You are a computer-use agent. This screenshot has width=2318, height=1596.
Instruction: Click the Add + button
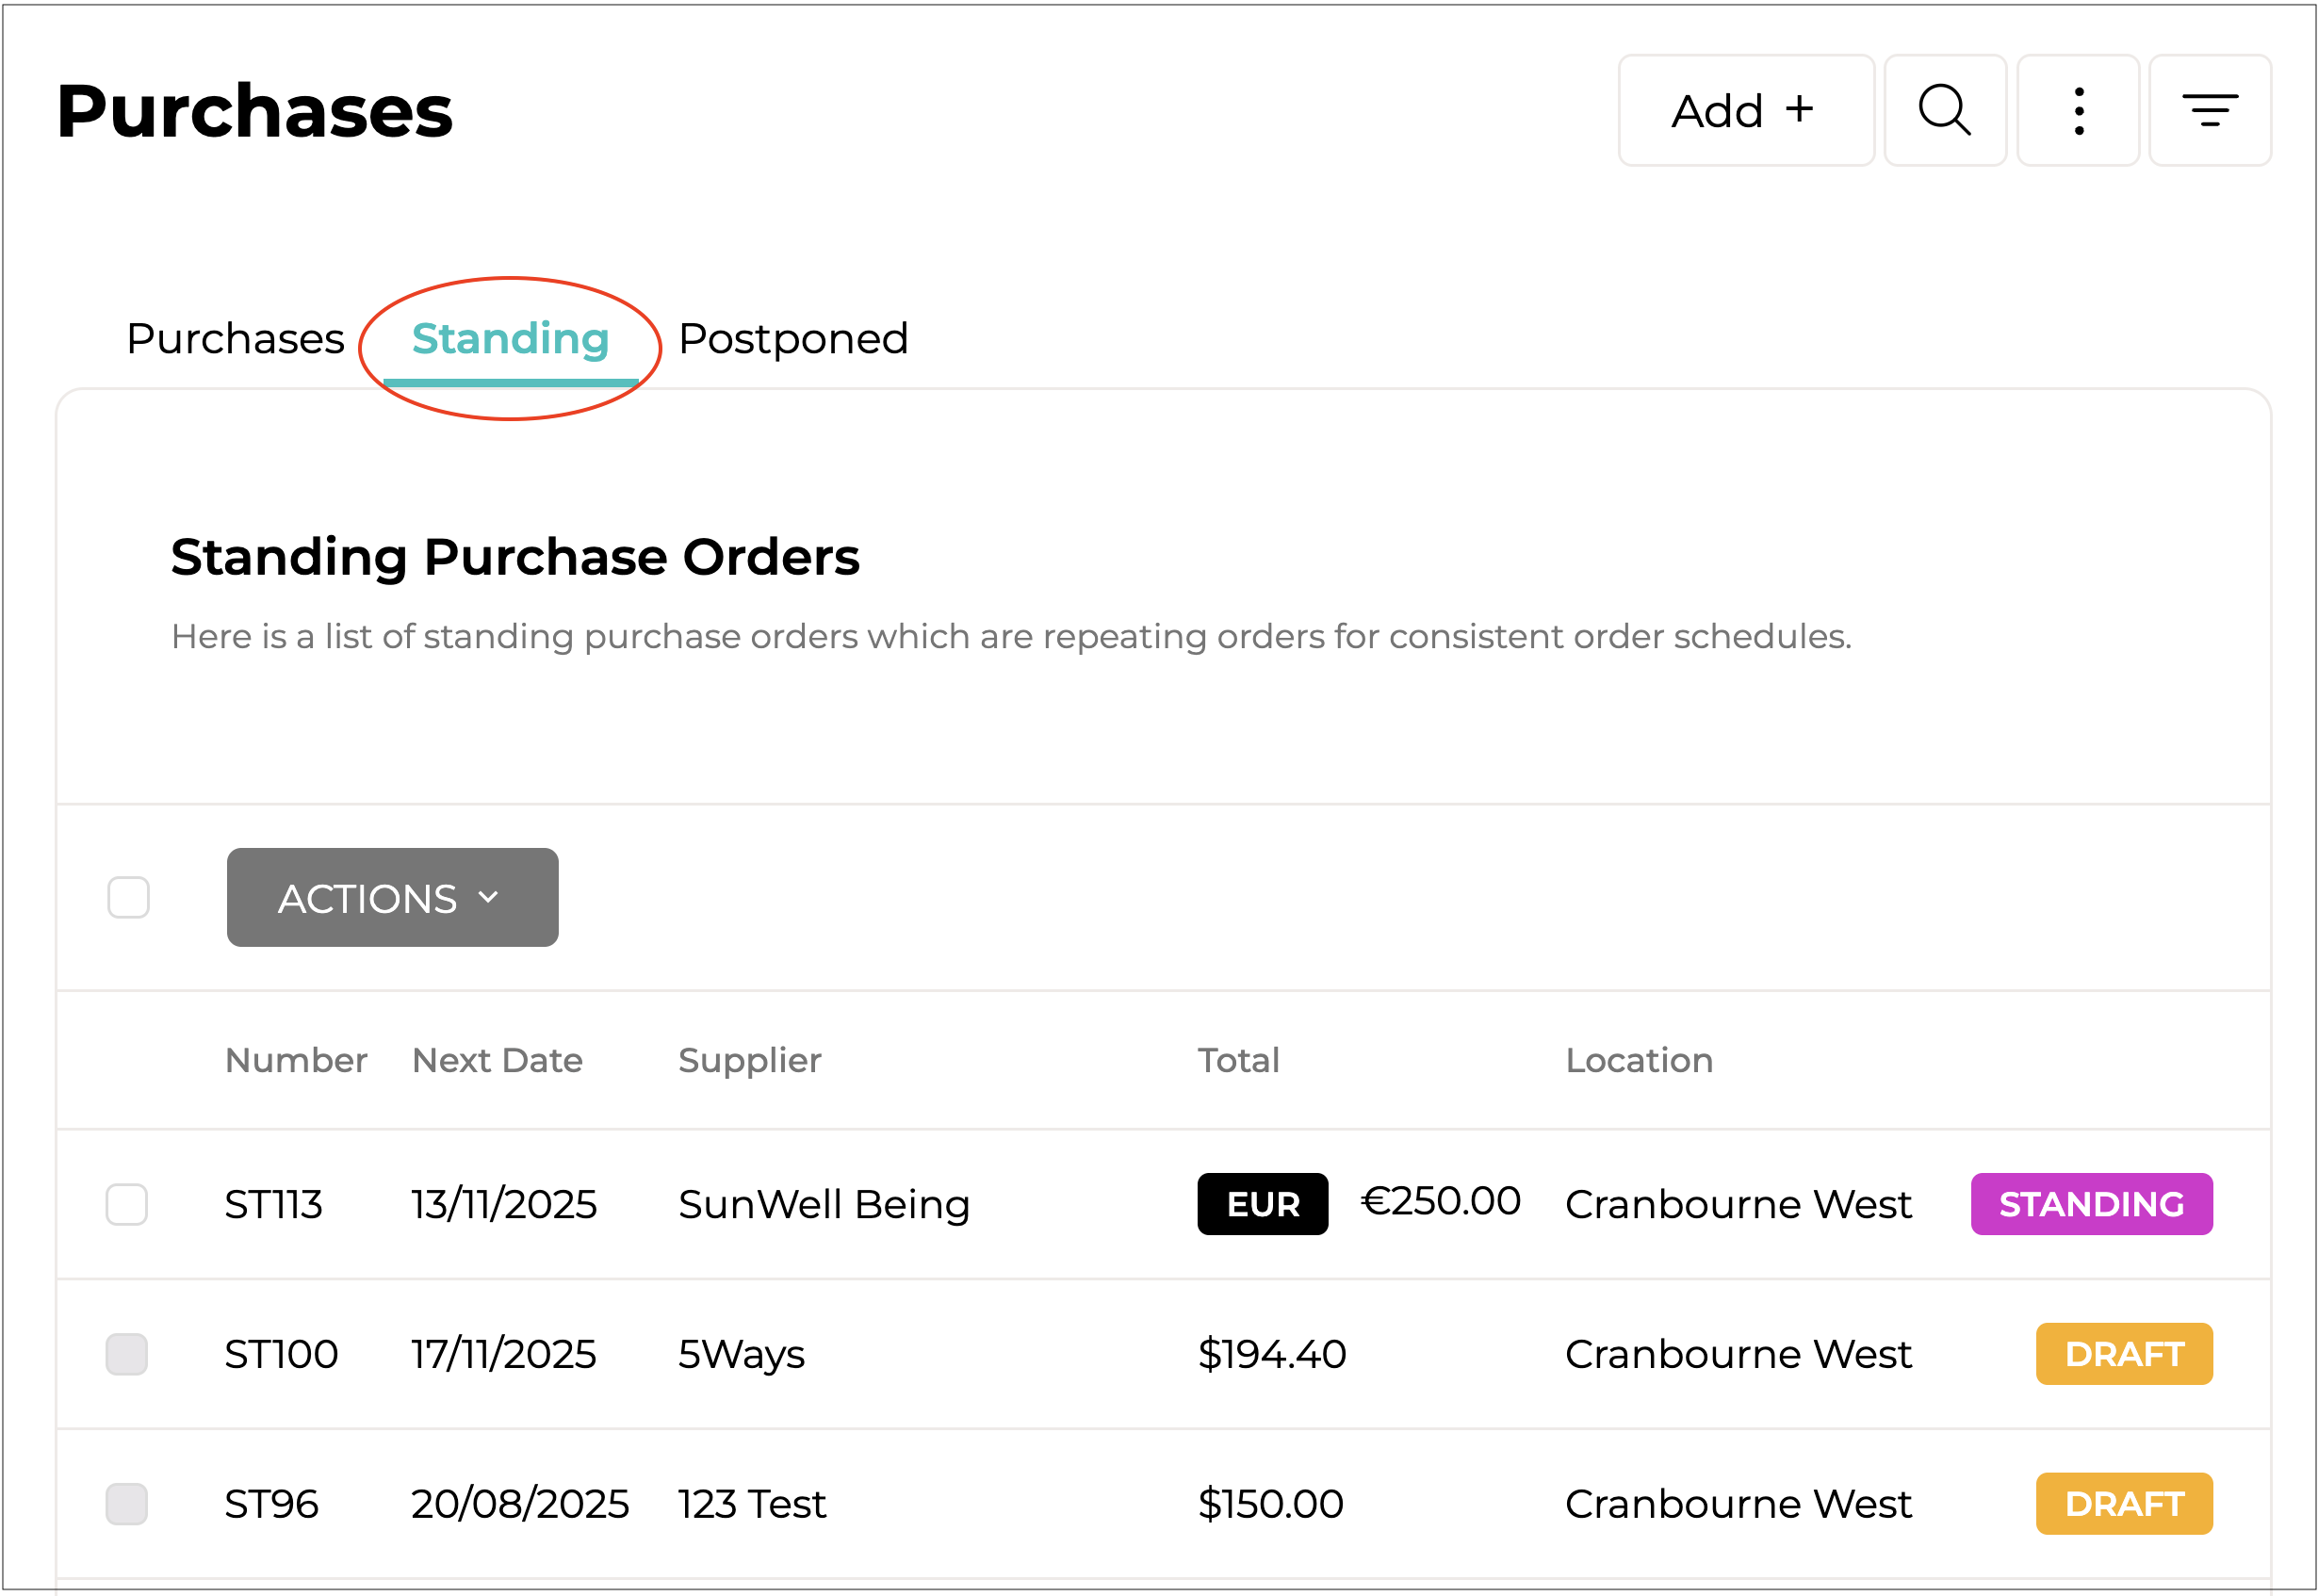click(x=1745, y=110)
